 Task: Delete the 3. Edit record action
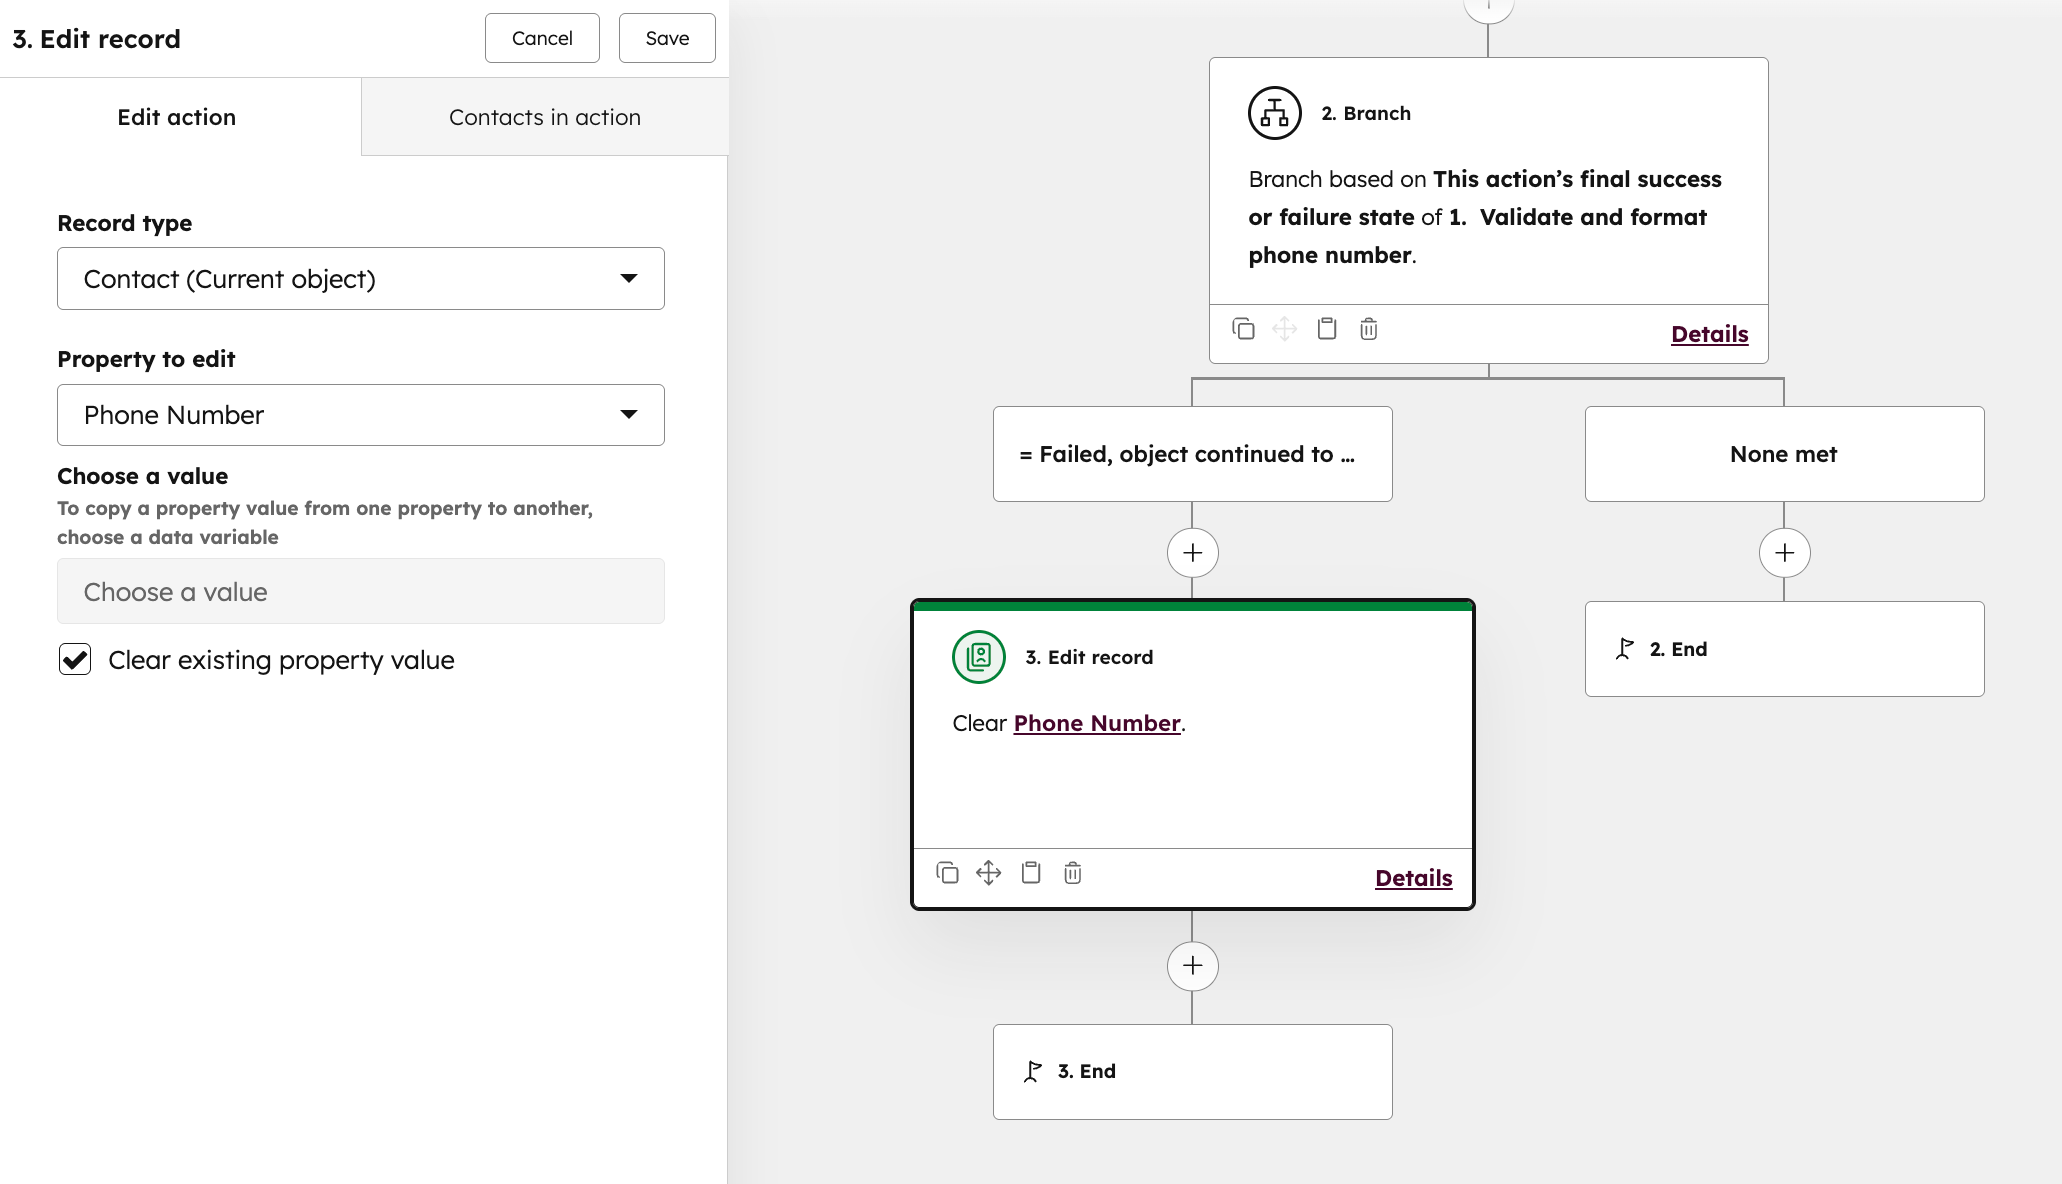pyautogui.click(x=1072, y=873)
